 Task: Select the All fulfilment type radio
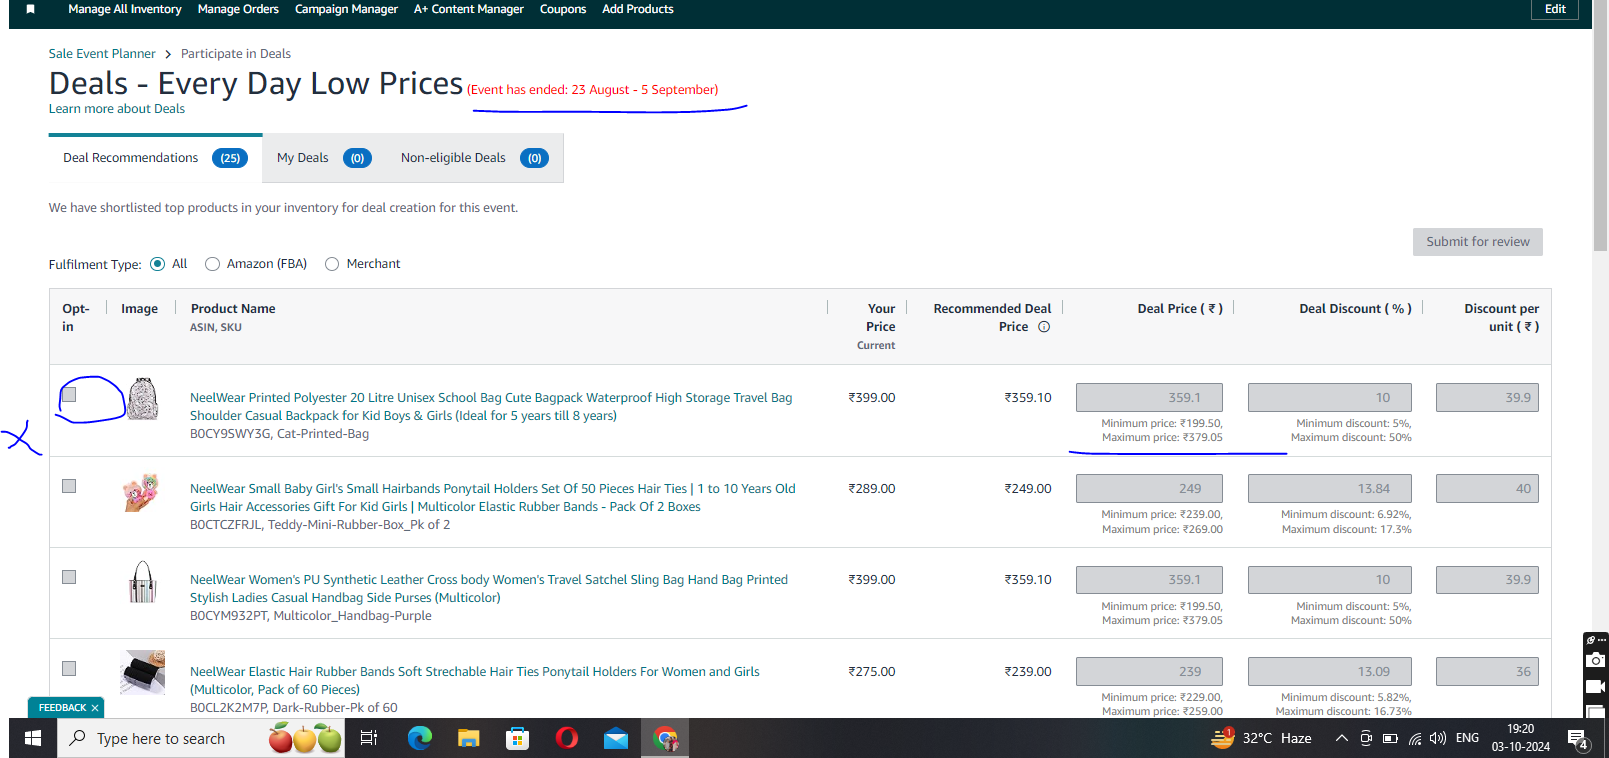point(157,264)
